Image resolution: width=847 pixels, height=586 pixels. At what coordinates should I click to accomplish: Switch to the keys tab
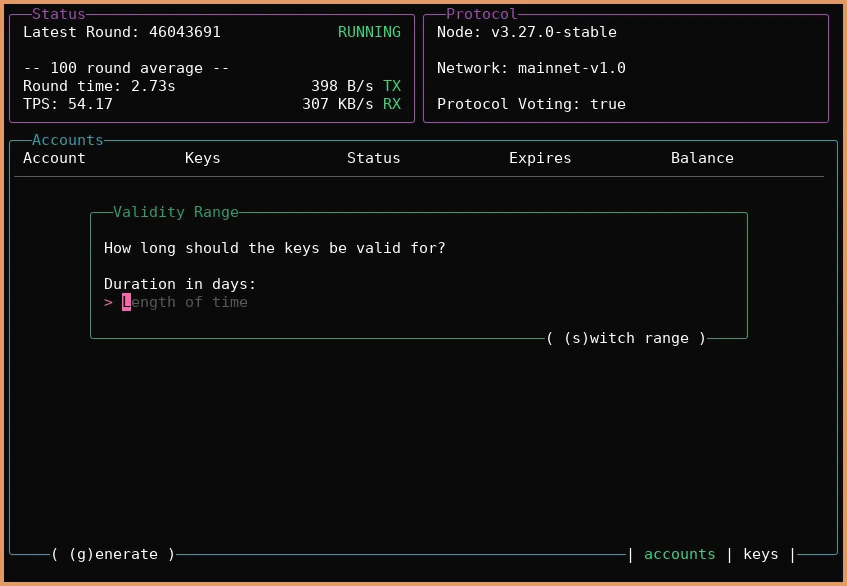pyautogui.click(x=761, y=554)
